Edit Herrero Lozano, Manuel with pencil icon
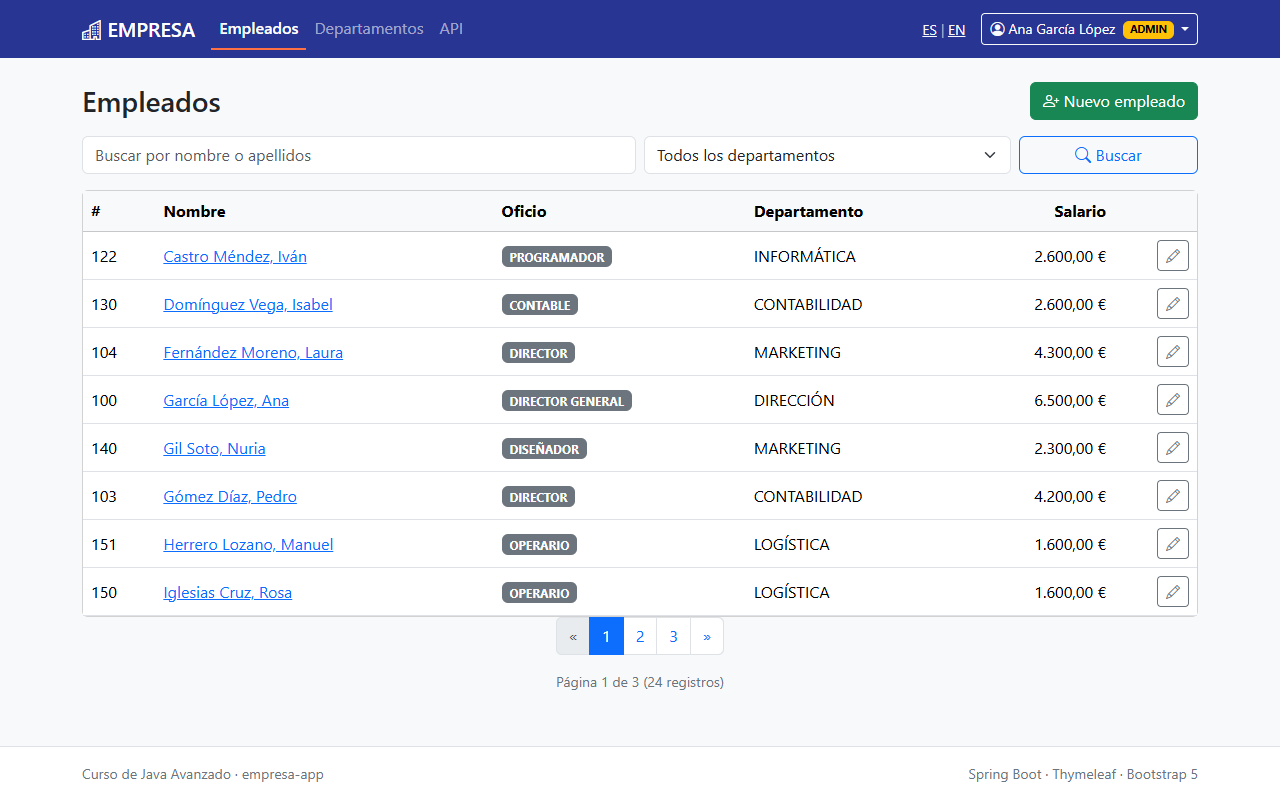Viewport: 1280px width, 800px height. point(1173,544)
